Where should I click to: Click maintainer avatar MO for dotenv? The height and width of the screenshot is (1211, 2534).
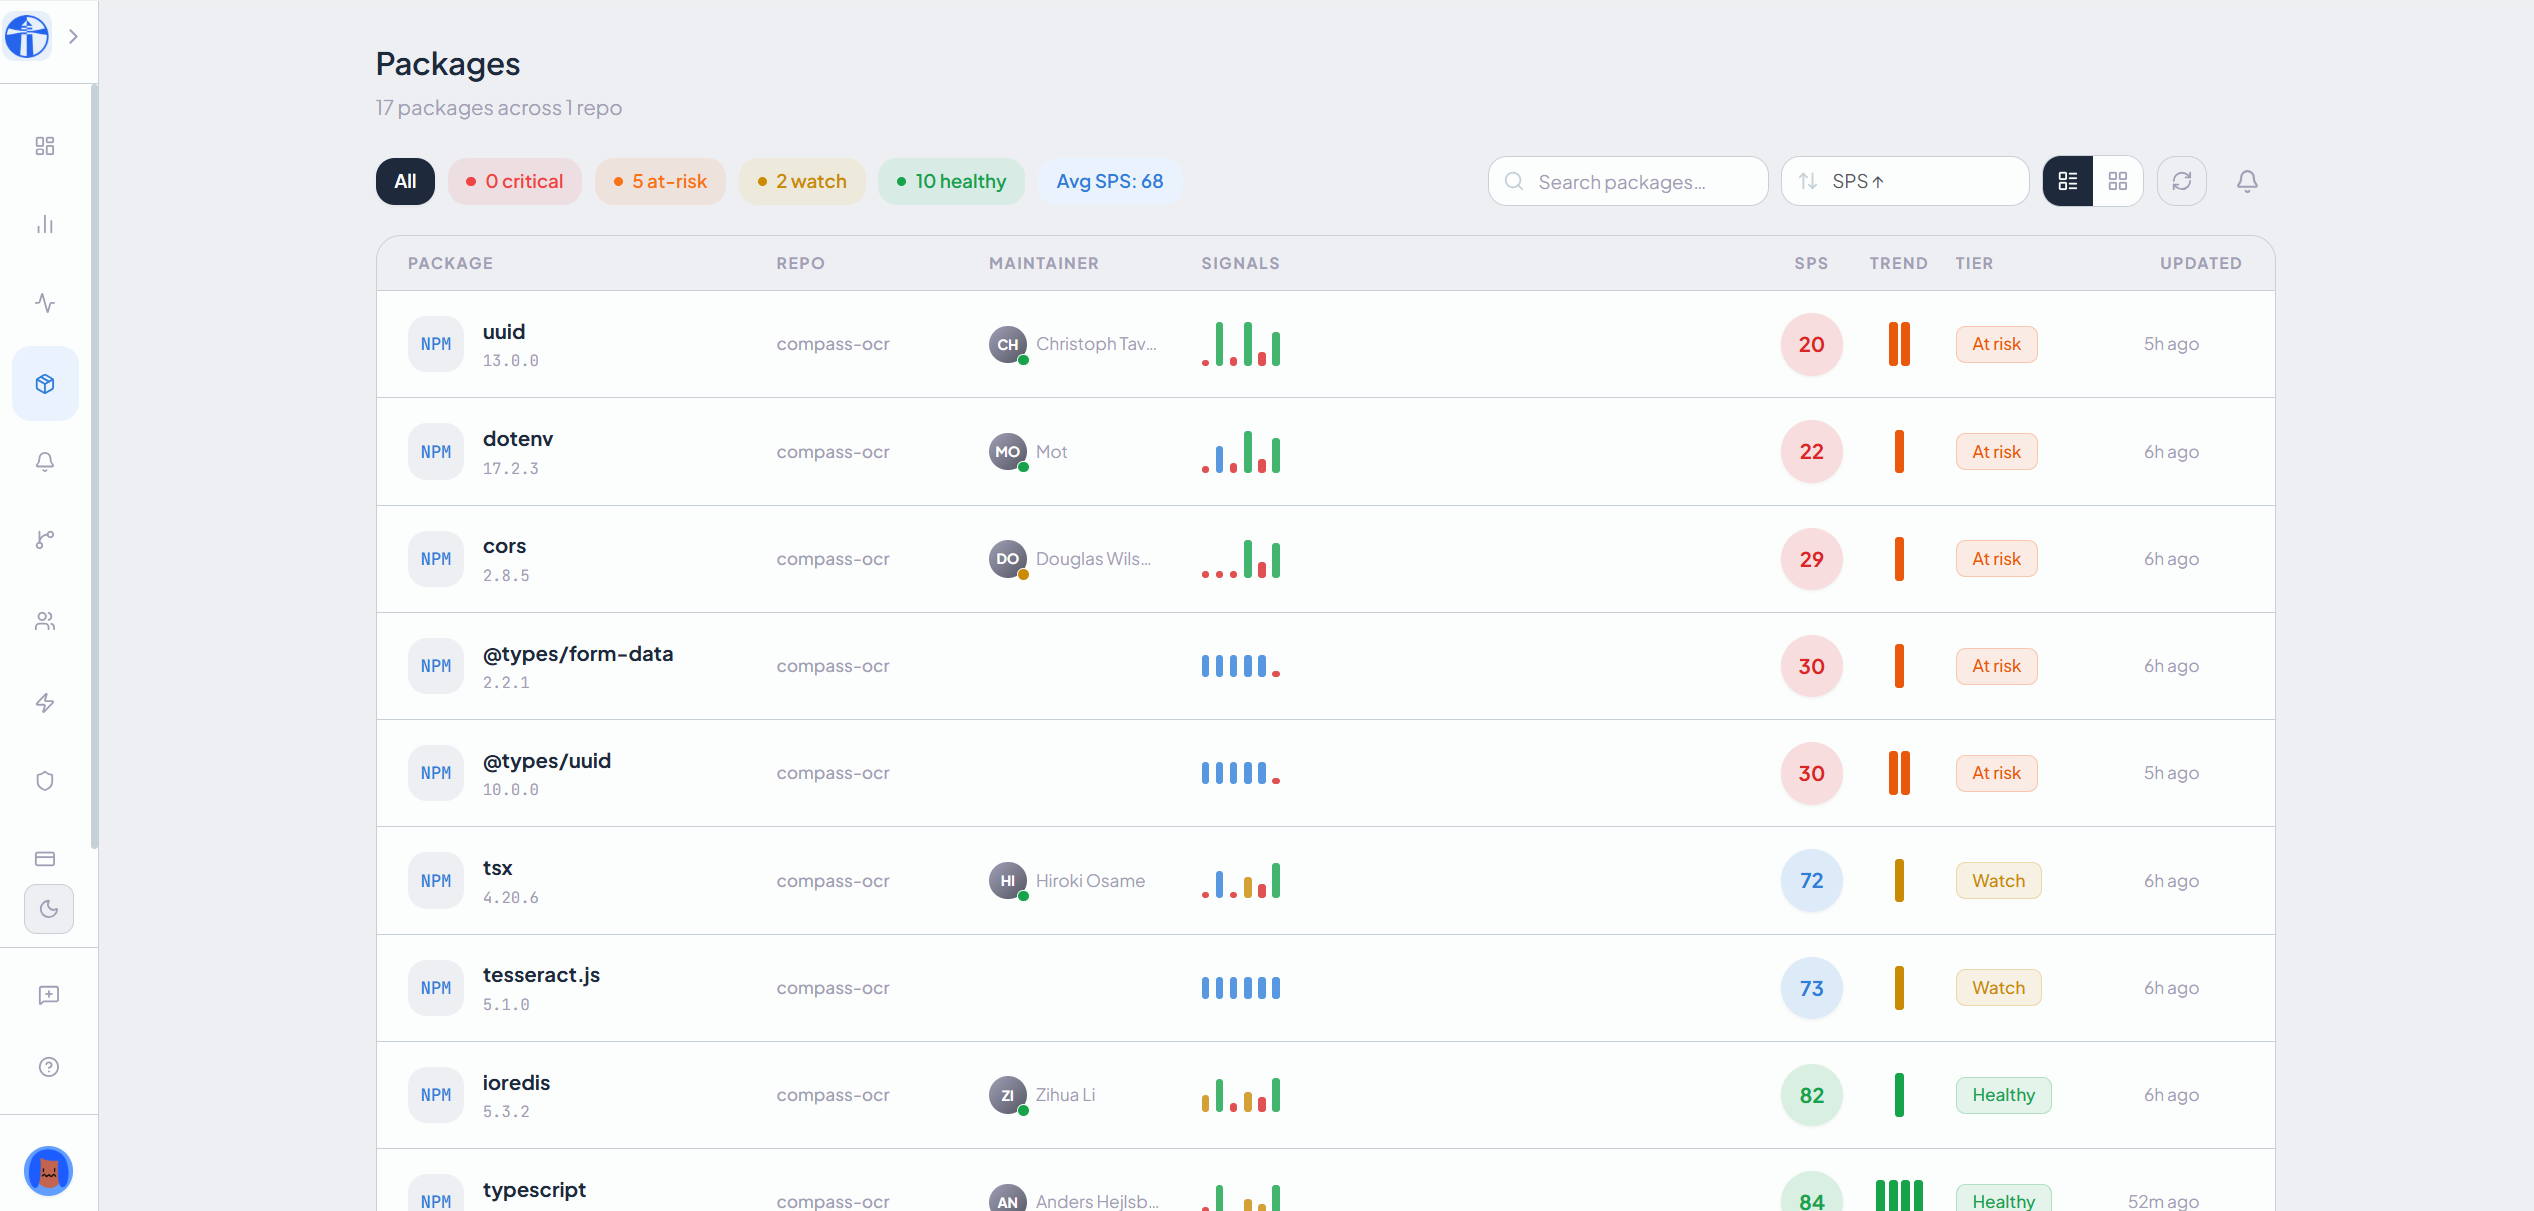[1008, 452]
